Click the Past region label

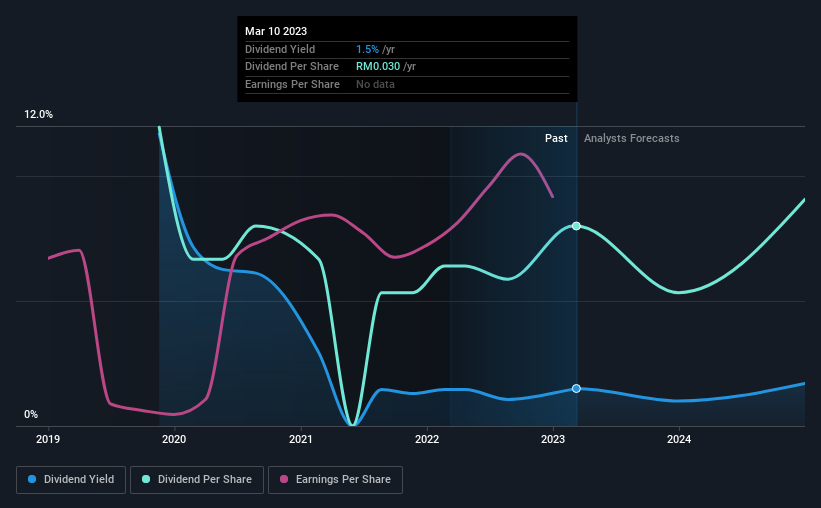(x=556, y=138)
